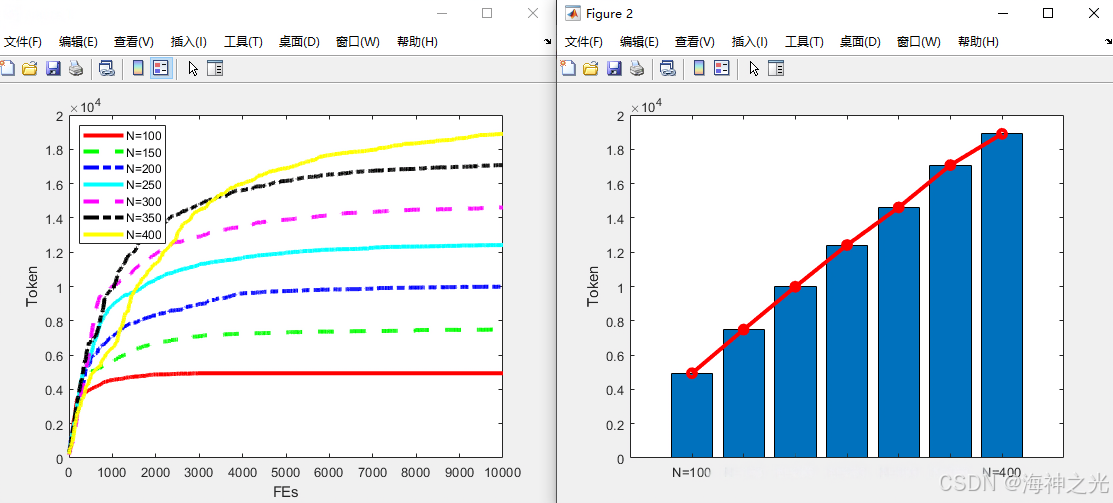Click red marker atop the N=400 bar
The width and height of the screenshot is (1113, 503).
coord(1002,133)
